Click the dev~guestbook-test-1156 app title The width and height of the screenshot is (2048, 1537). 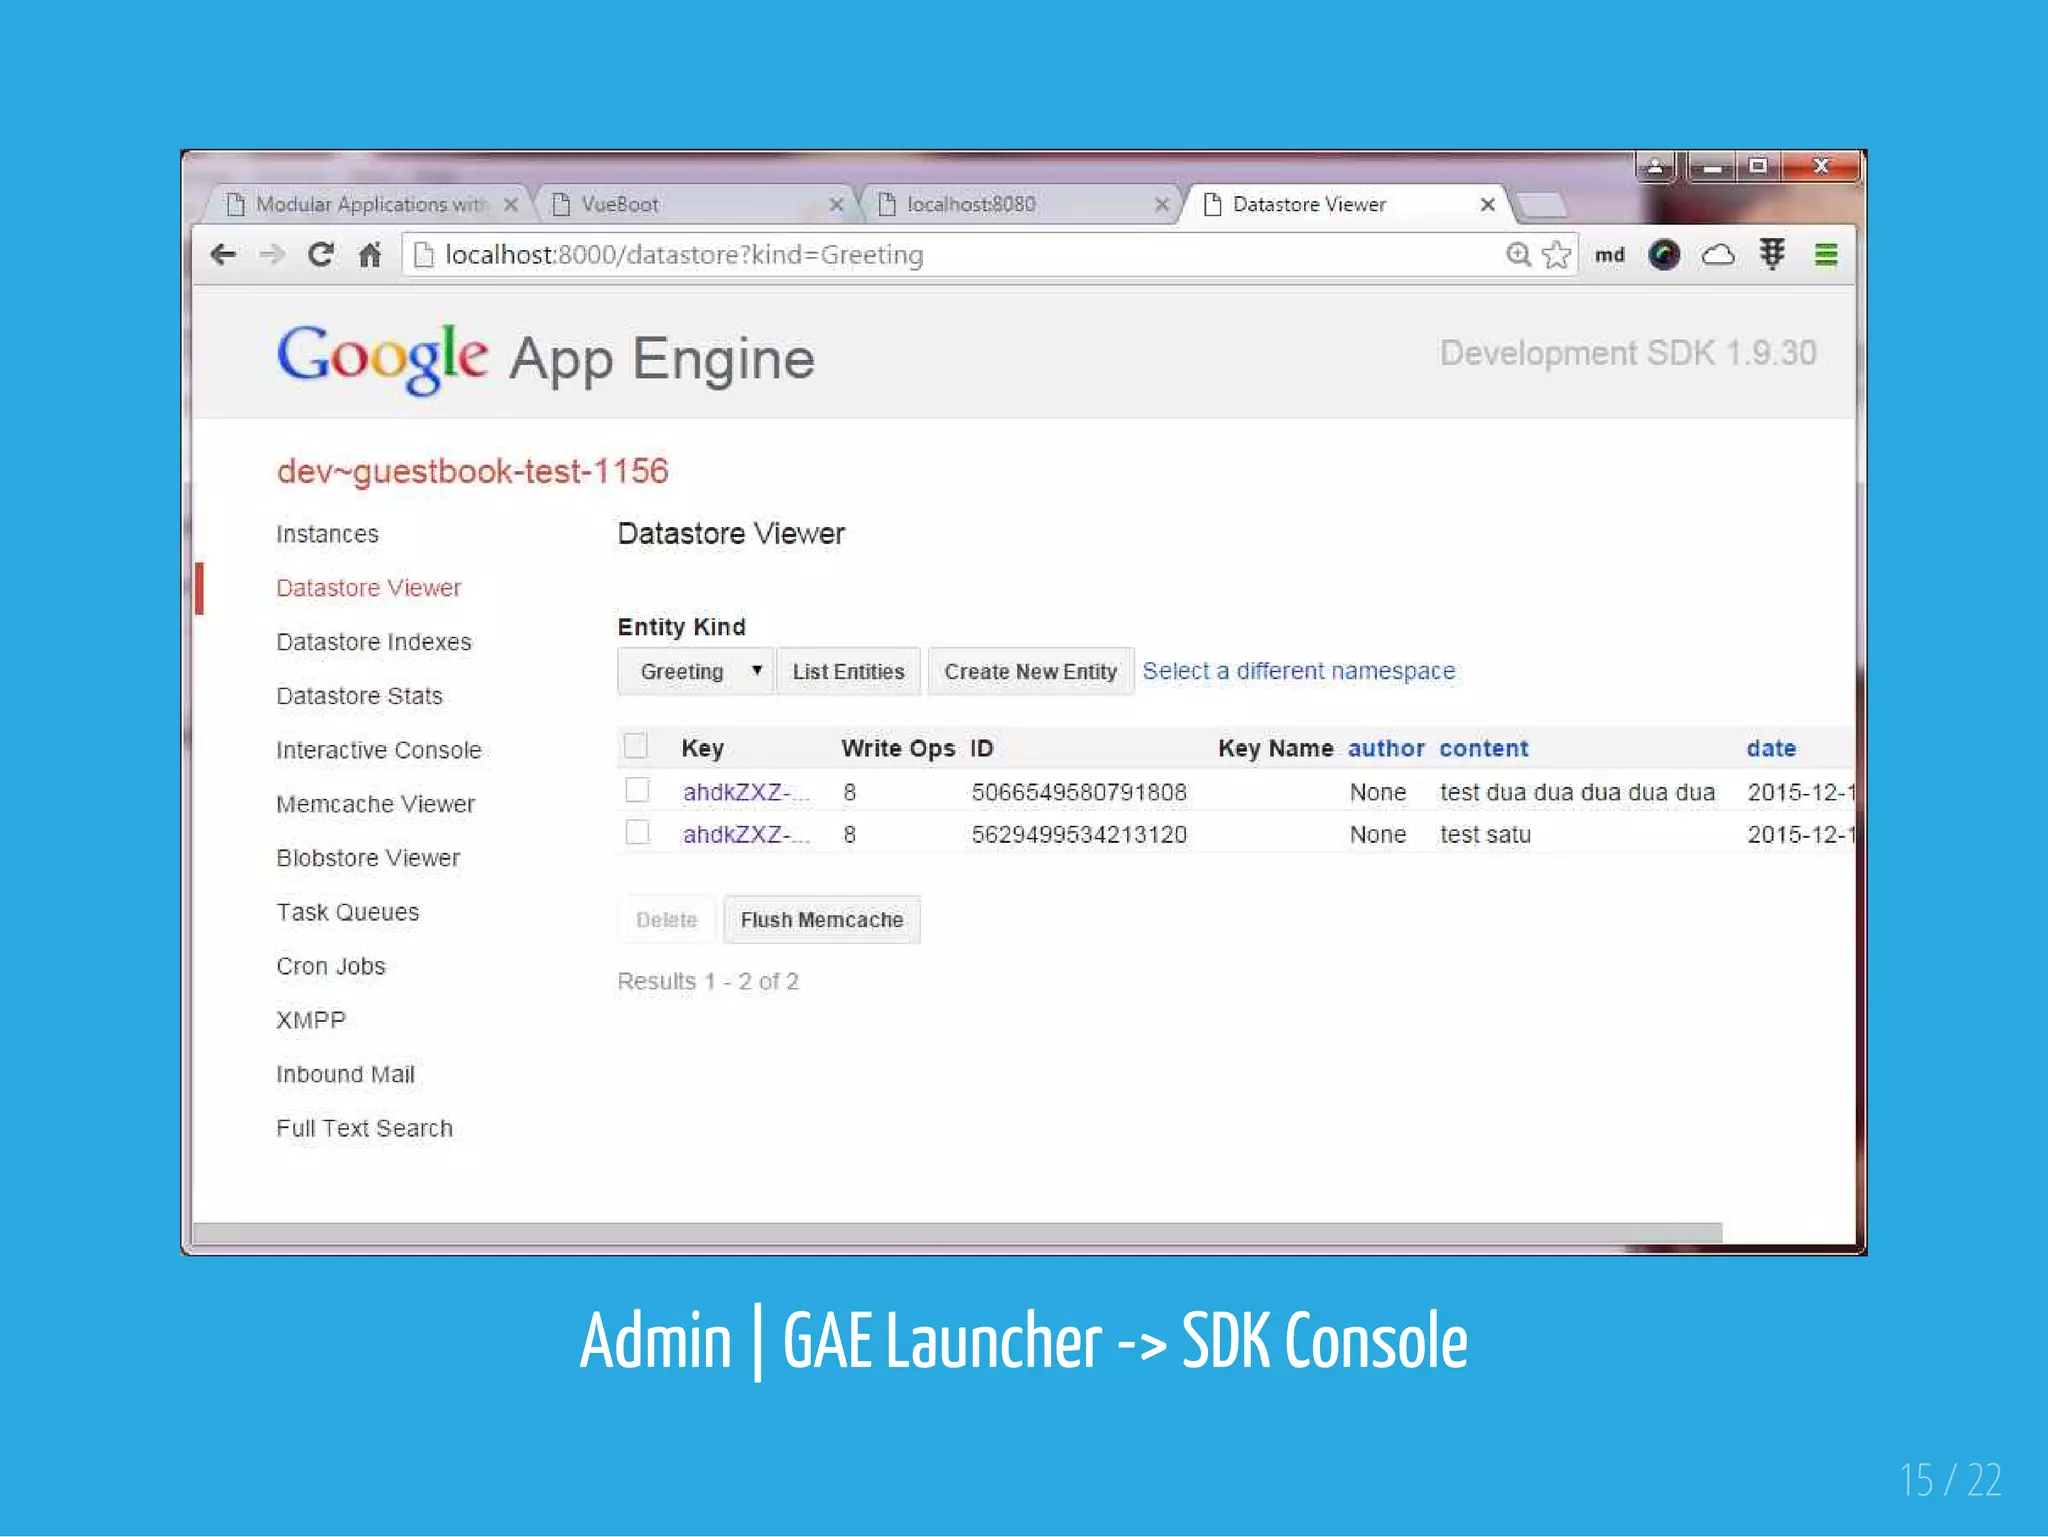472,471
